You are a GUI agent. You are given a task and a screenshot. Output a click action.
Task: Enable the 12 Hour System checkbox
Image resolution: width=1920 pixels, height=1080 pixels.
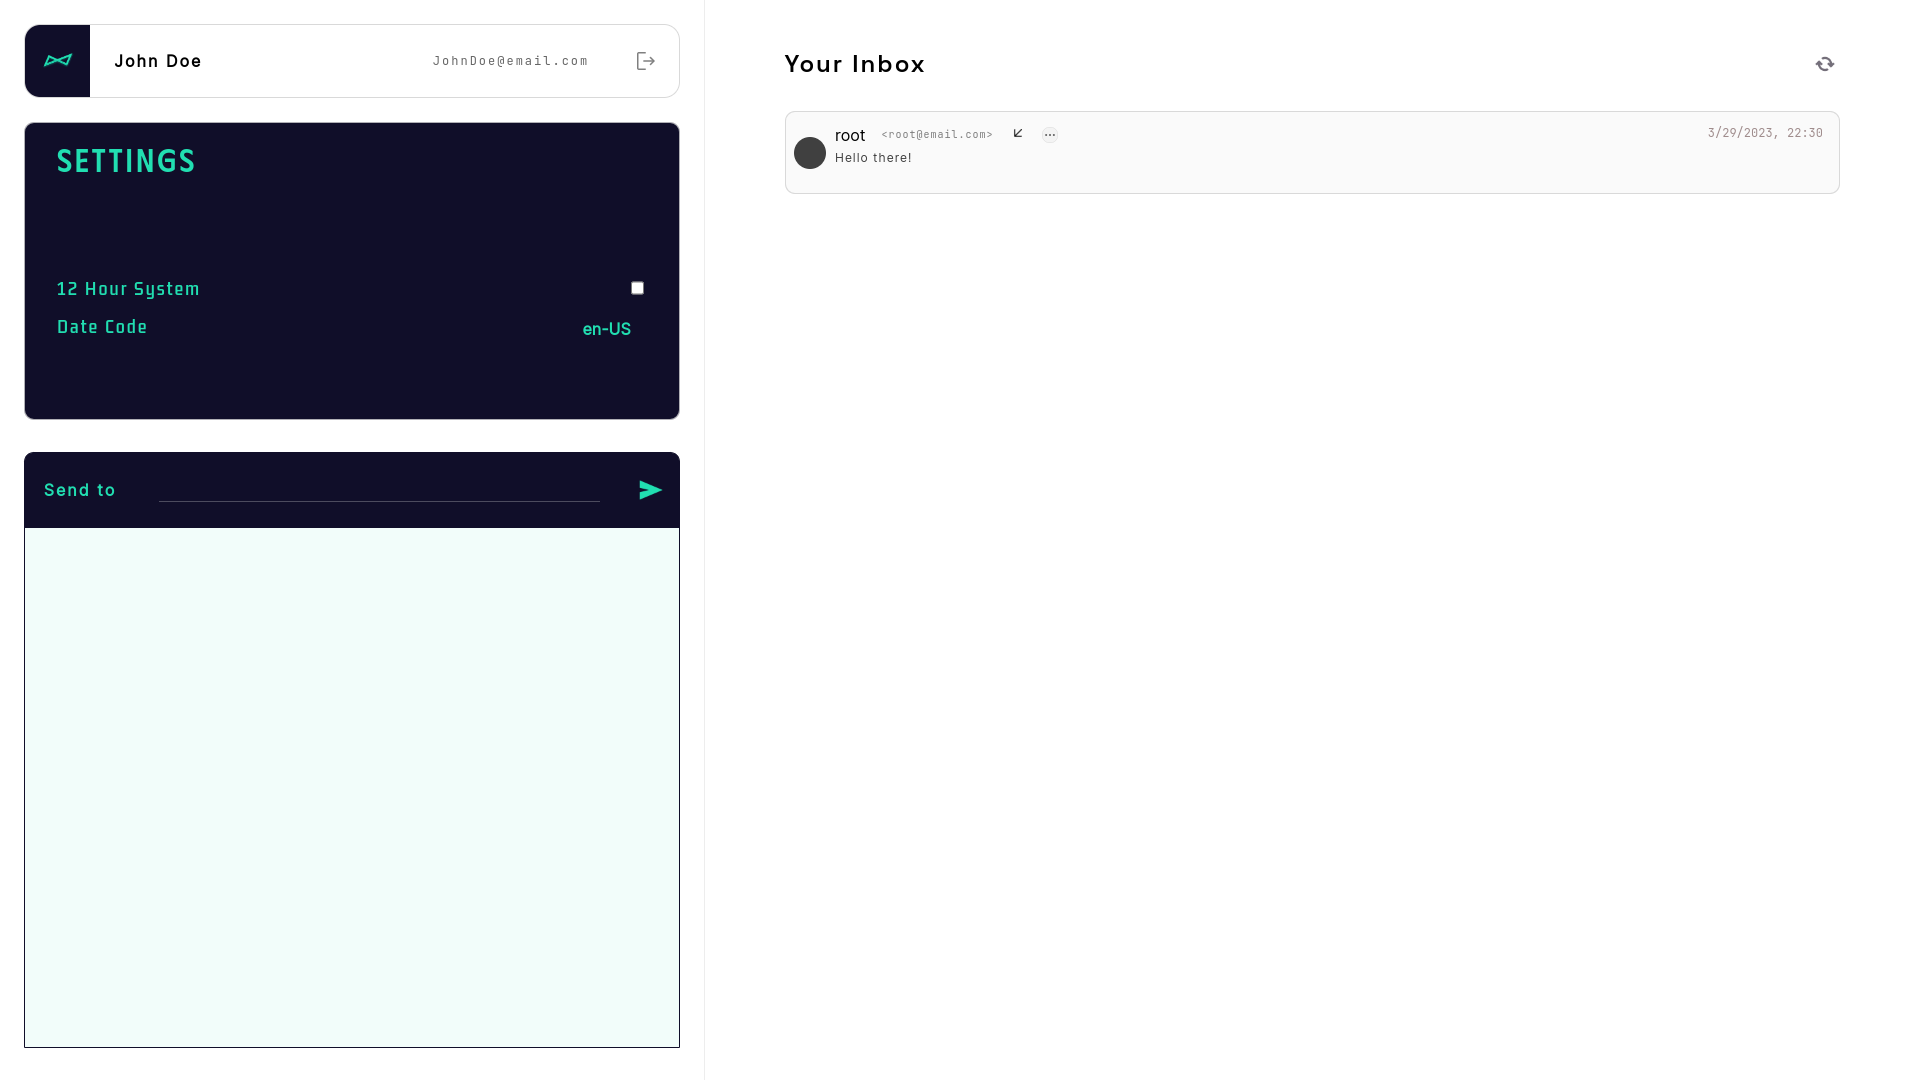[637, 287]
